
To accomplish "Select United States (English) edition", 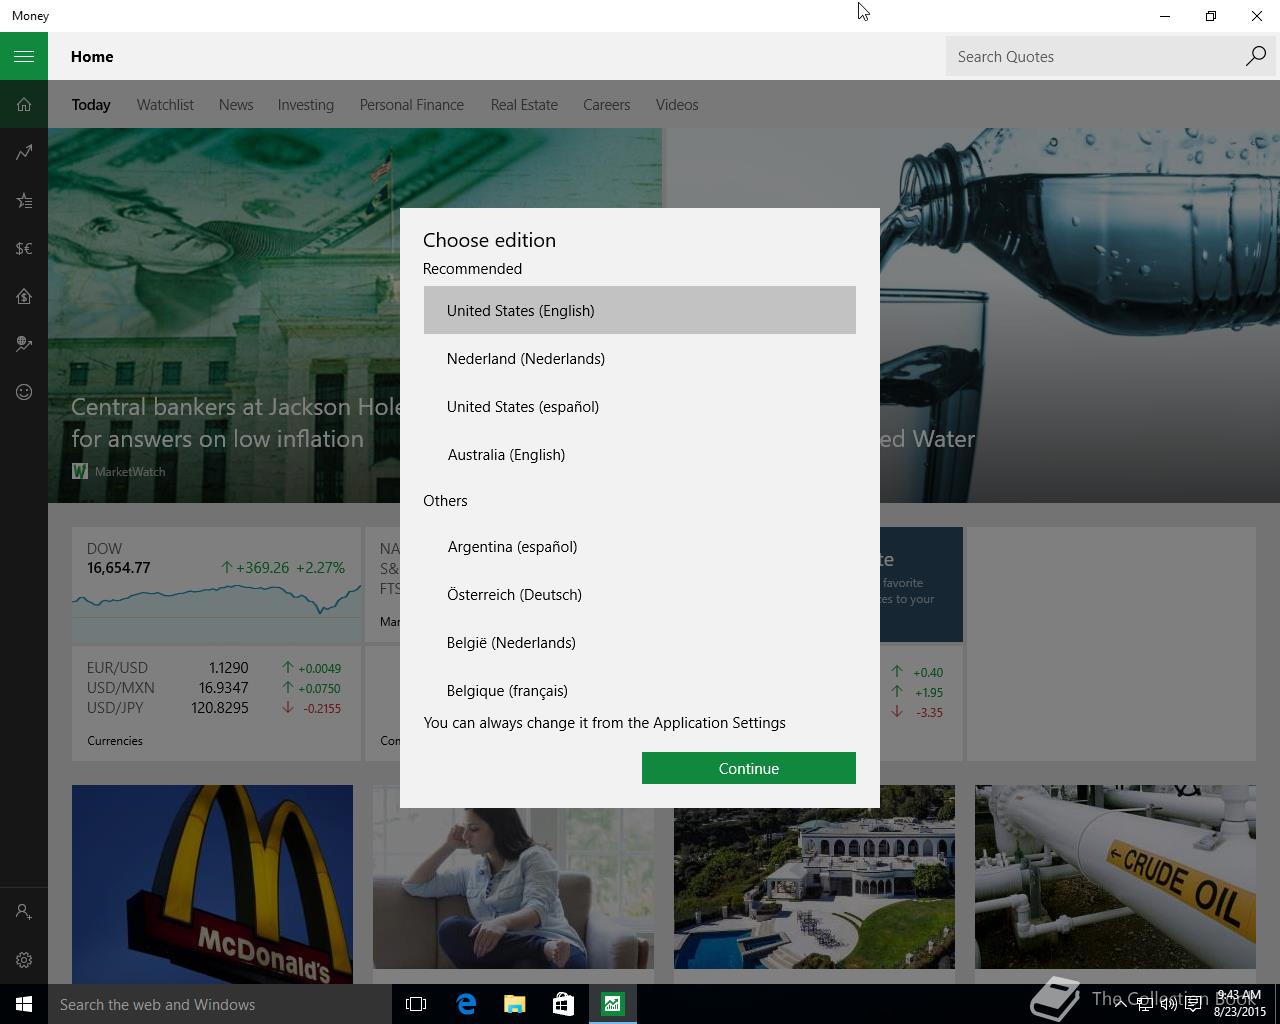I will pos(640,310).
